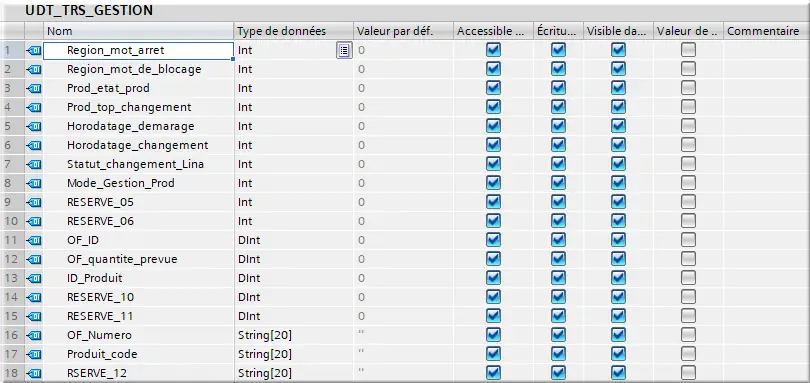This screenshot has width=810, height=383.
Task: Click default value 0 of Horodatage_changement
Action: point(362,145)
